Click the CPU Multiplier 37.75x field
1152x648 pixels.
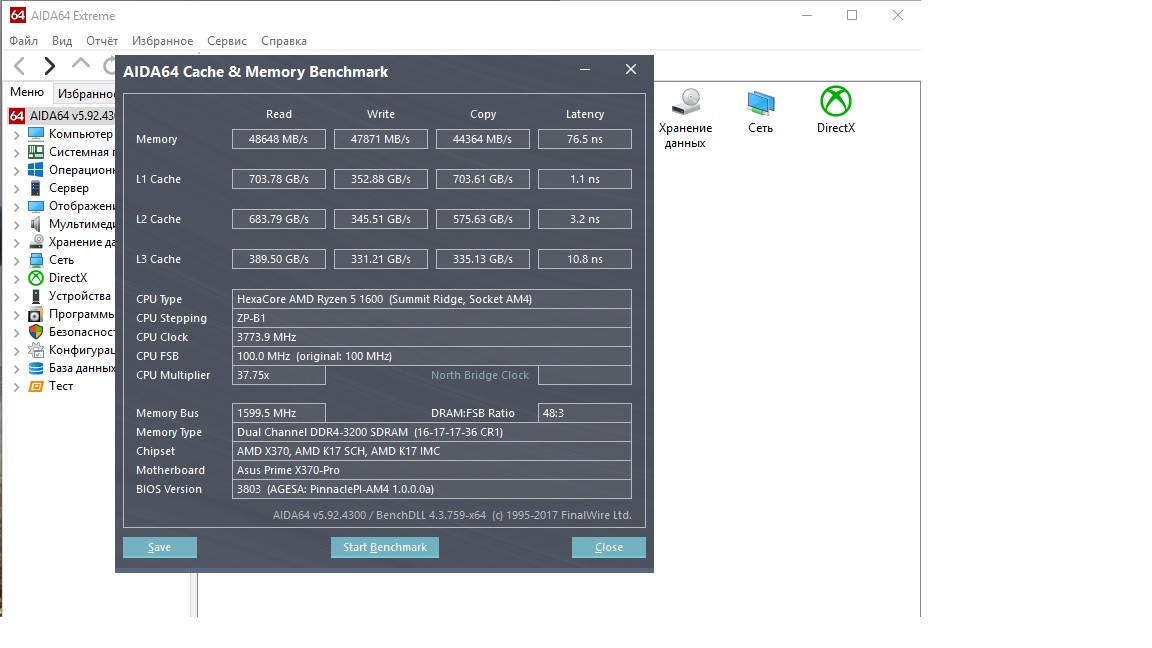(278, 375)
